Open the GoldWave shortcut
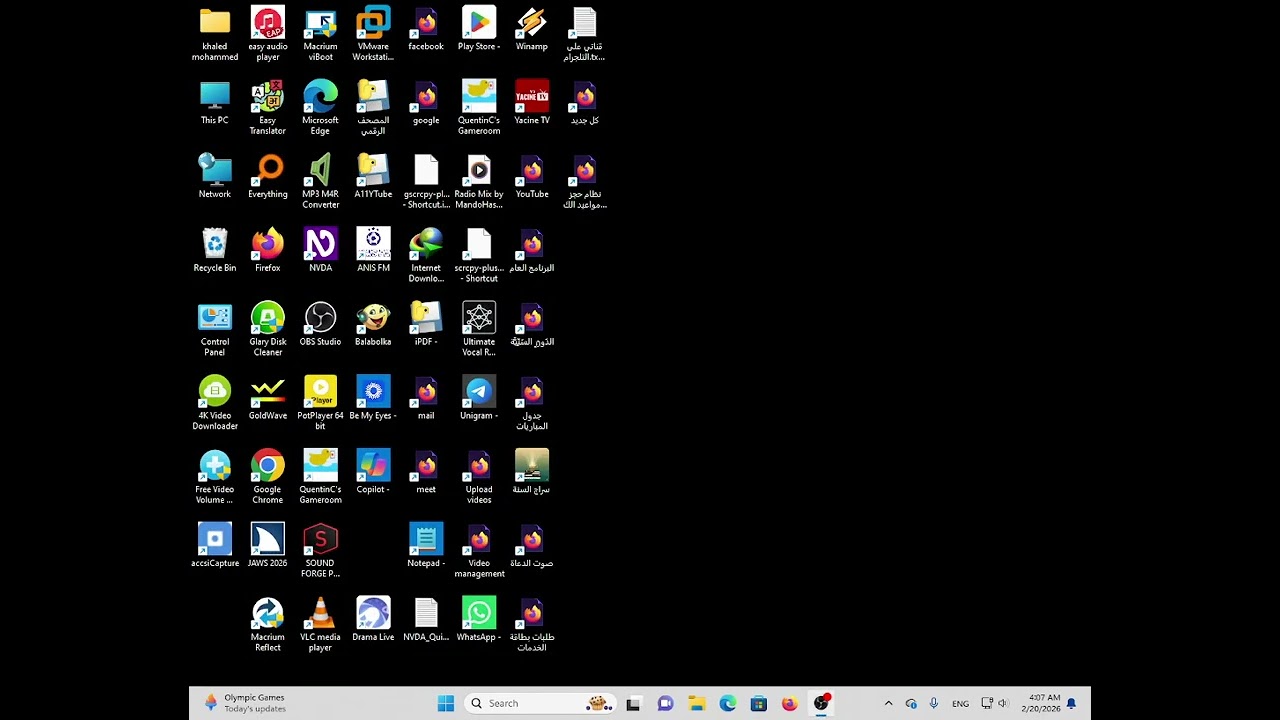This screenshot has width=1280, height=720. 268,399
